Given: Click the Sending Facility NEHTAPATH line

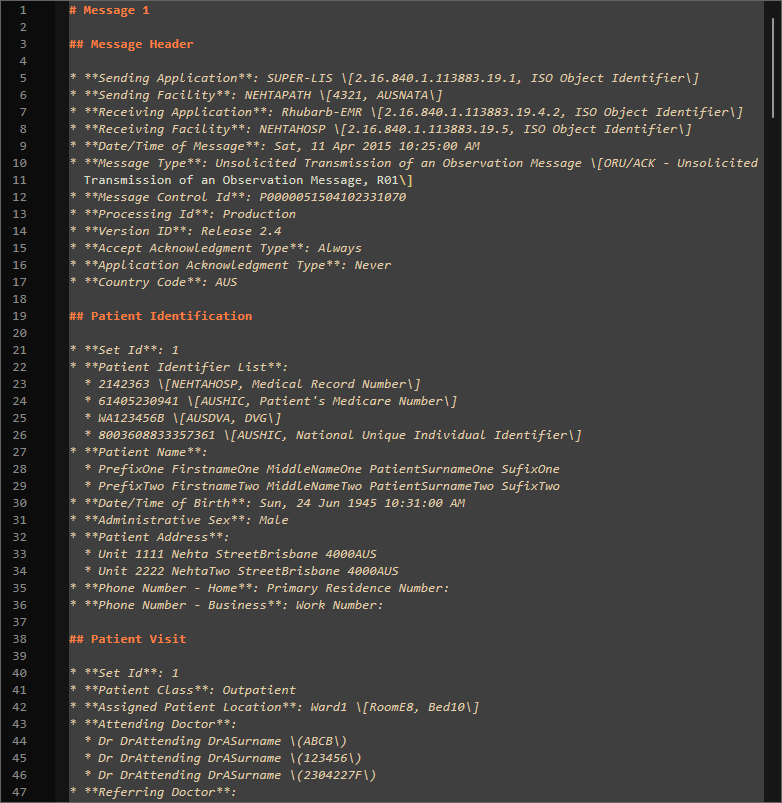Looking at the screenshot, I should click(x=256, y=95).
